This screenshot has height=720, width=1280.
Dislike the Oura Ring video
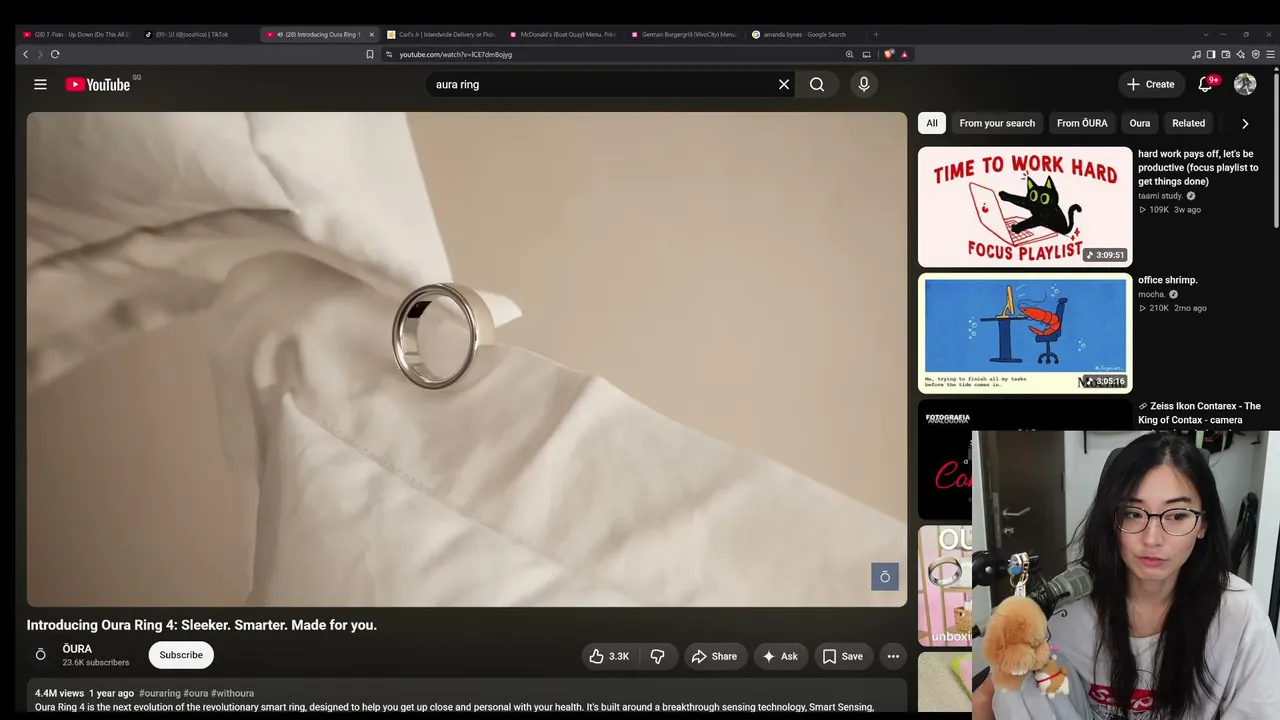657,656
